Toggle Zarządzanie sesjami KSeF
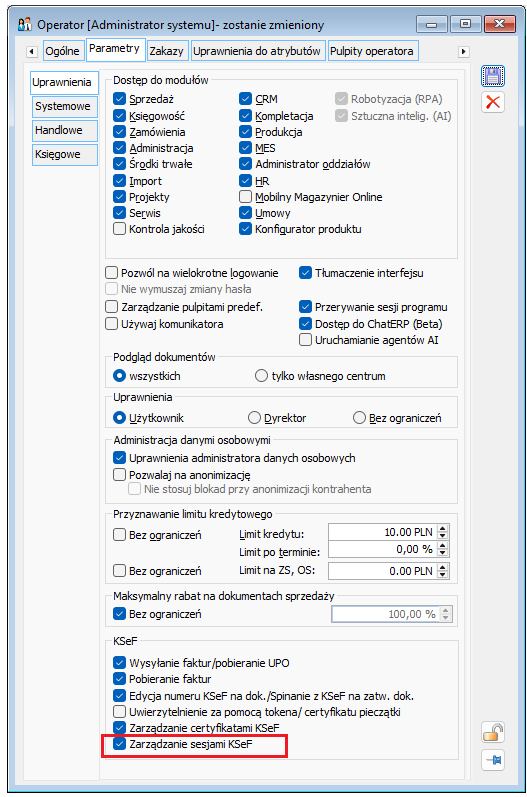This screenshot has height=797, width=527. click(119, 744)
